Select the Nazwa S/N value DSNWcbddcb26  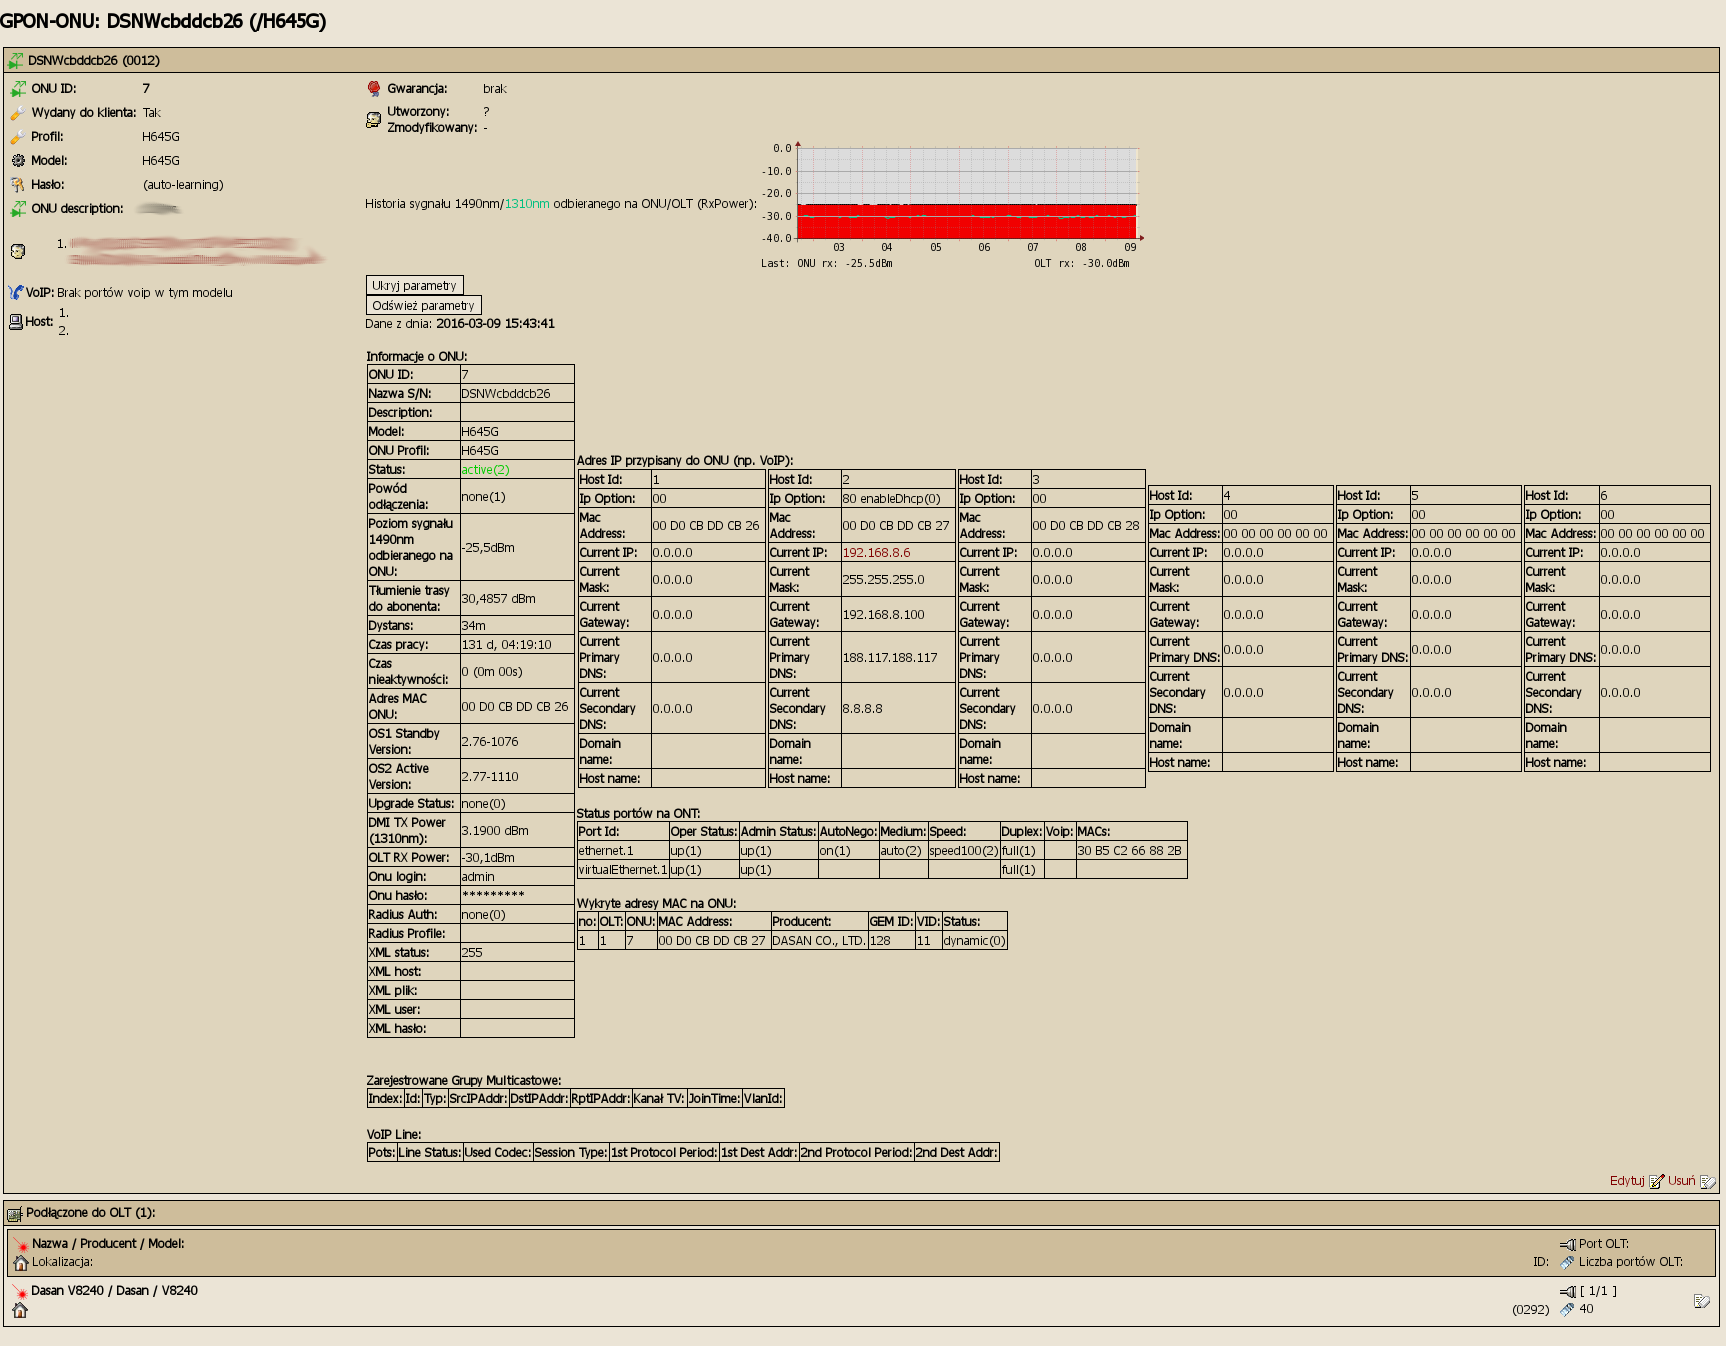point(506,394)
